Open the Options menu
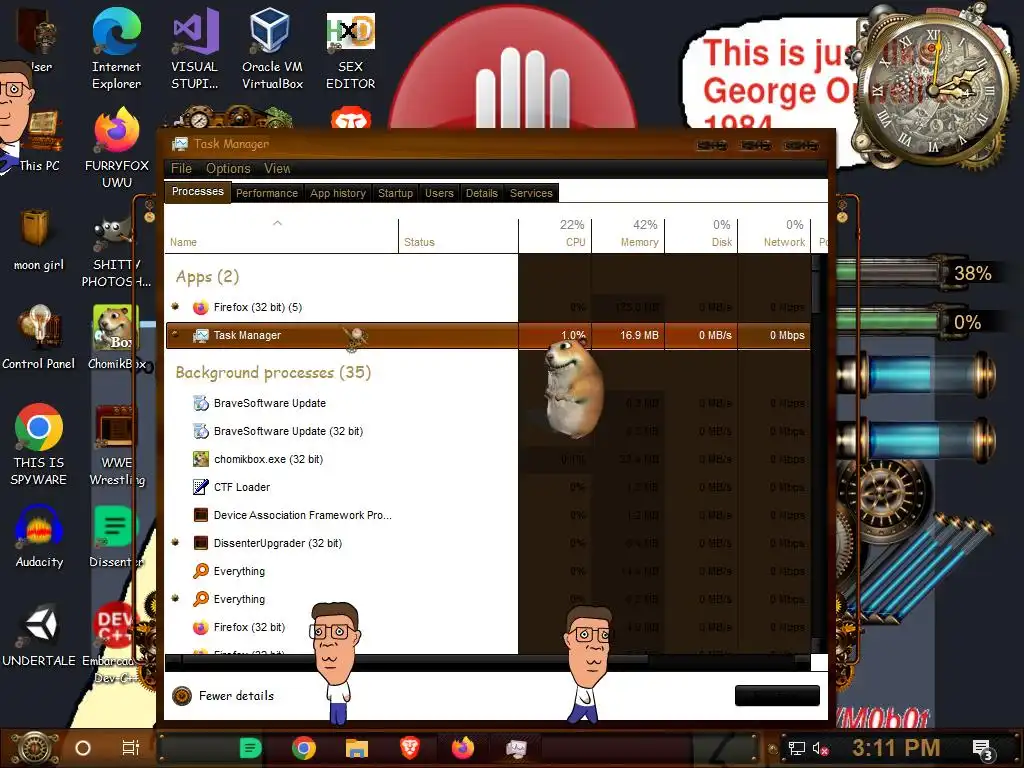1024x768 pixels. (228, 168)
